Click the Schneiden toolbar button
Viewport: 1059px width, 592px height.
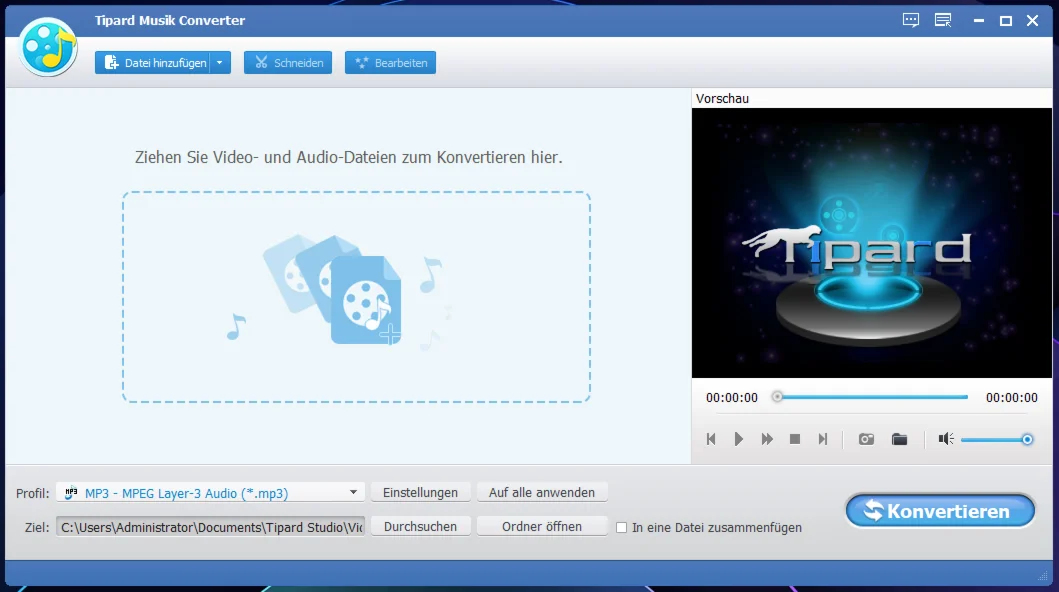(288, 63)
